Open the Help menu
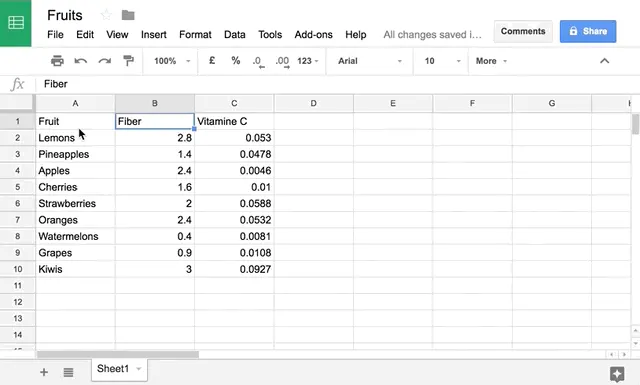Image resolution: width=640 pixels, height=385 pixels. point(356,35)
